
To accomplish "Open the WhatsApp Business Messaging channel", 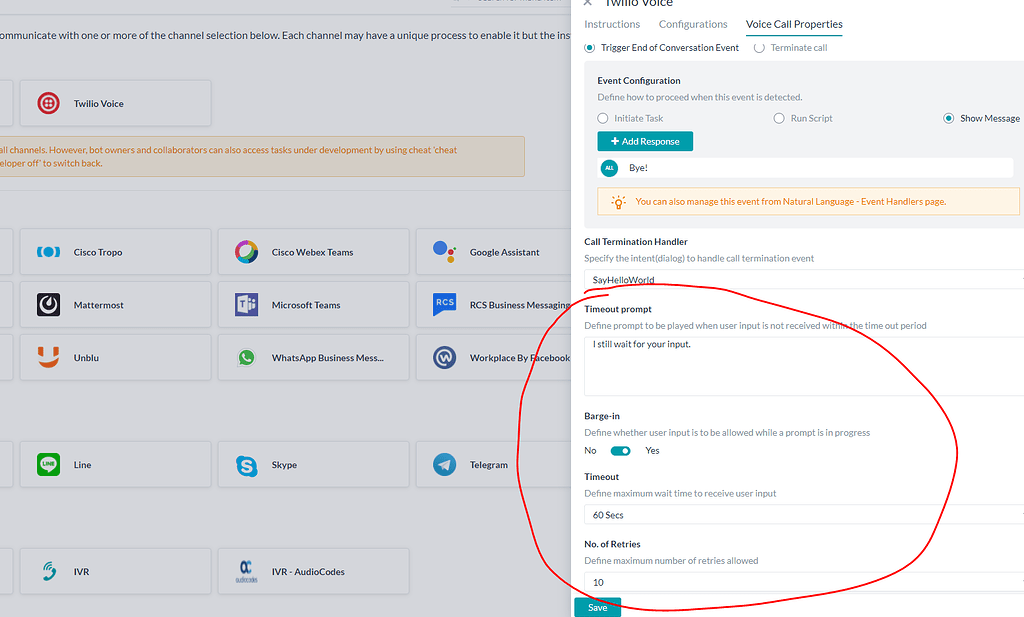I will point(246,358).
